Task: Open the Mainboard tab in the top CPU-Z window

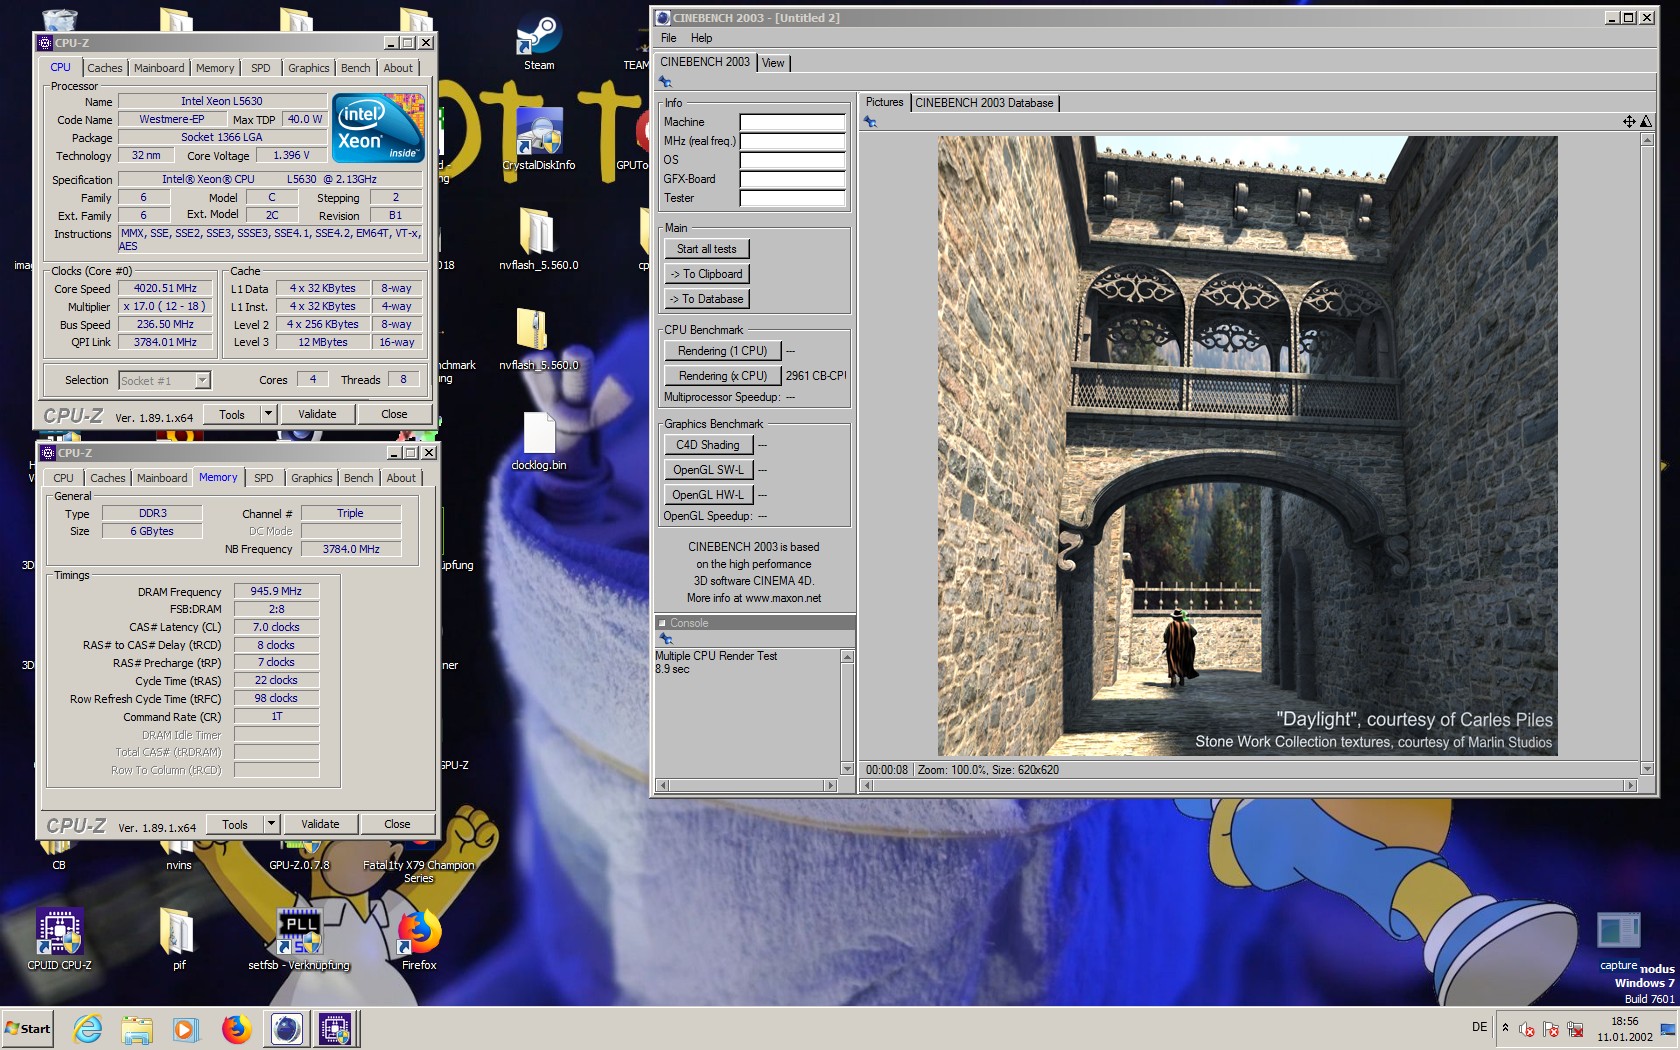Action: point(159,68)
